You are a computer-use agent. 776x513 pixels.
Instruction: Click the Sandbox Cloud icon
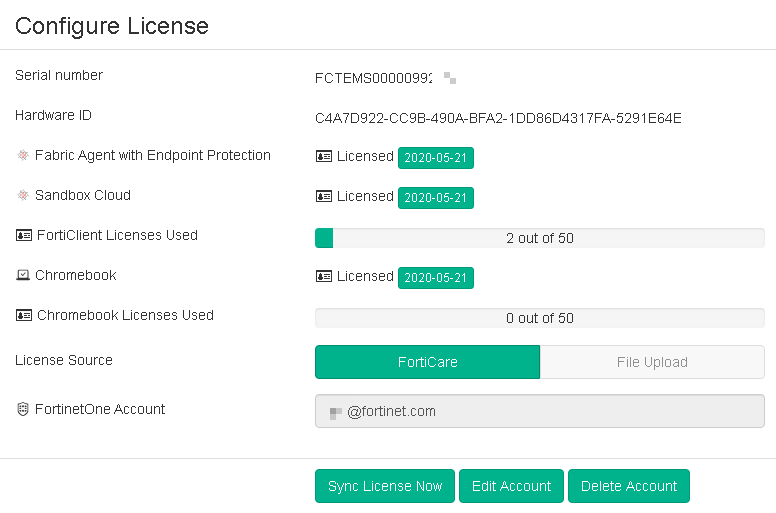click(23, 195)
